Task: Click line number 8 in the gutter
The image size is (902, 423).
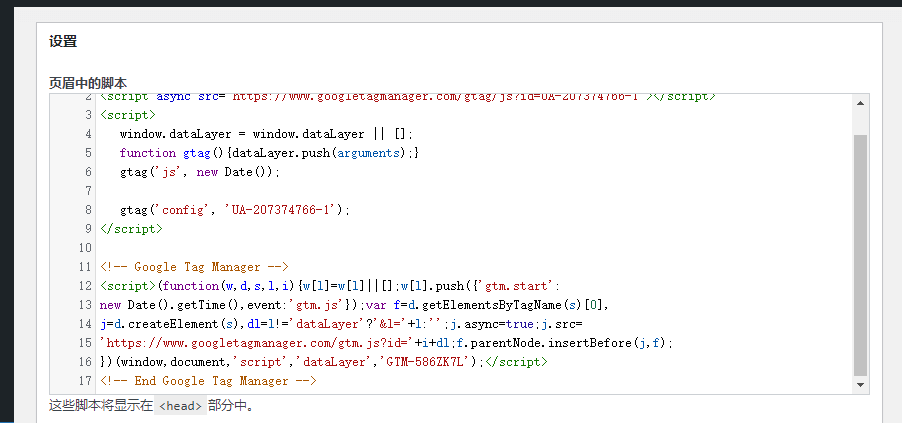Action: [x=89, y=210]
